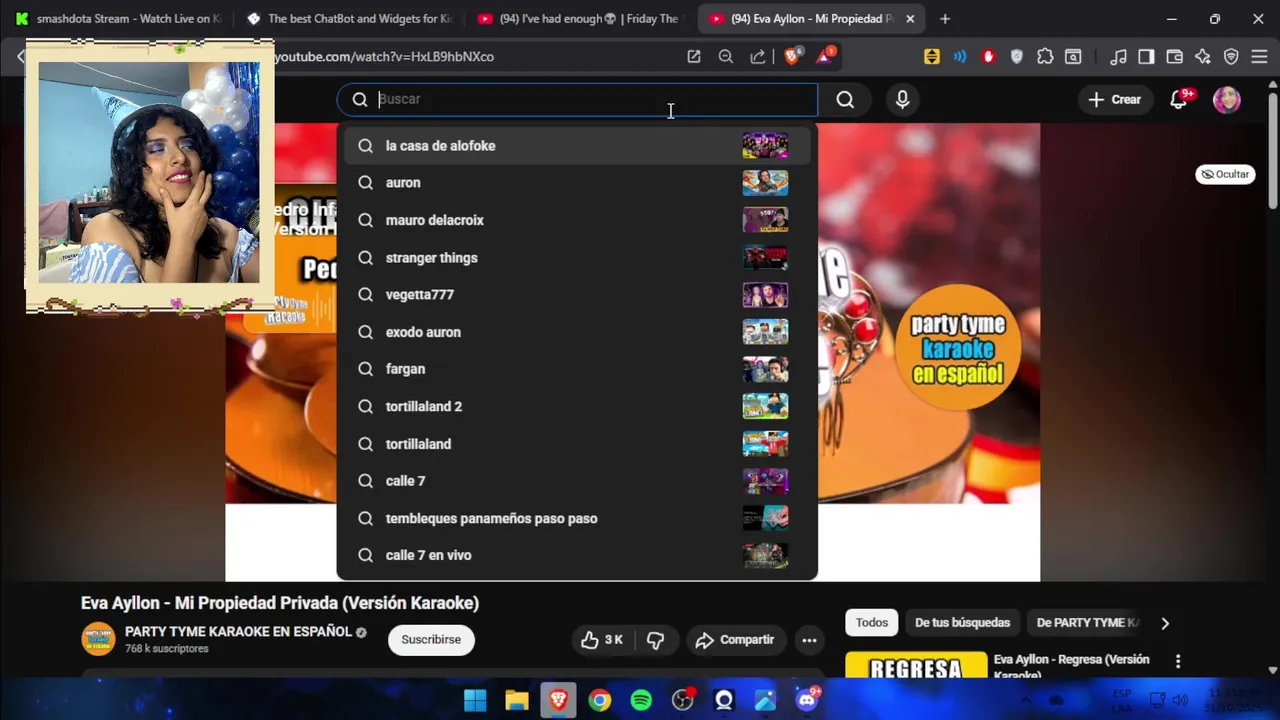Open the browser extensions puzzle icon

1045,57
